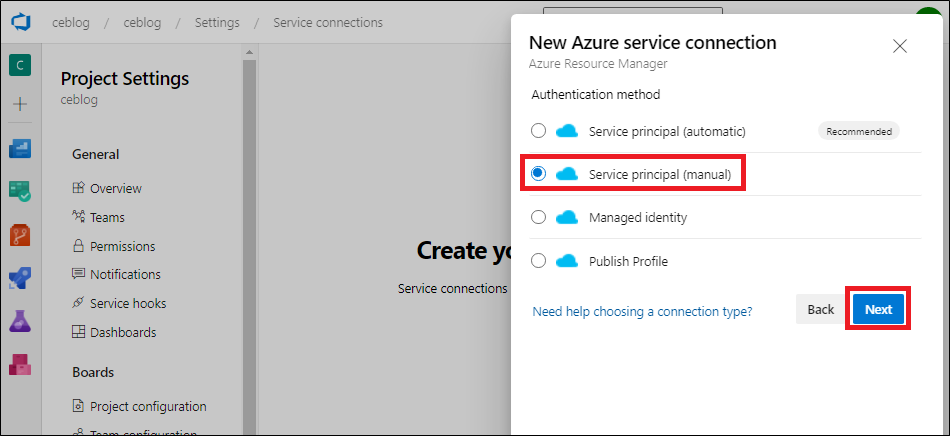Open the Azure DevOps home logo
The image size is (950, 436).
[20, 23]
